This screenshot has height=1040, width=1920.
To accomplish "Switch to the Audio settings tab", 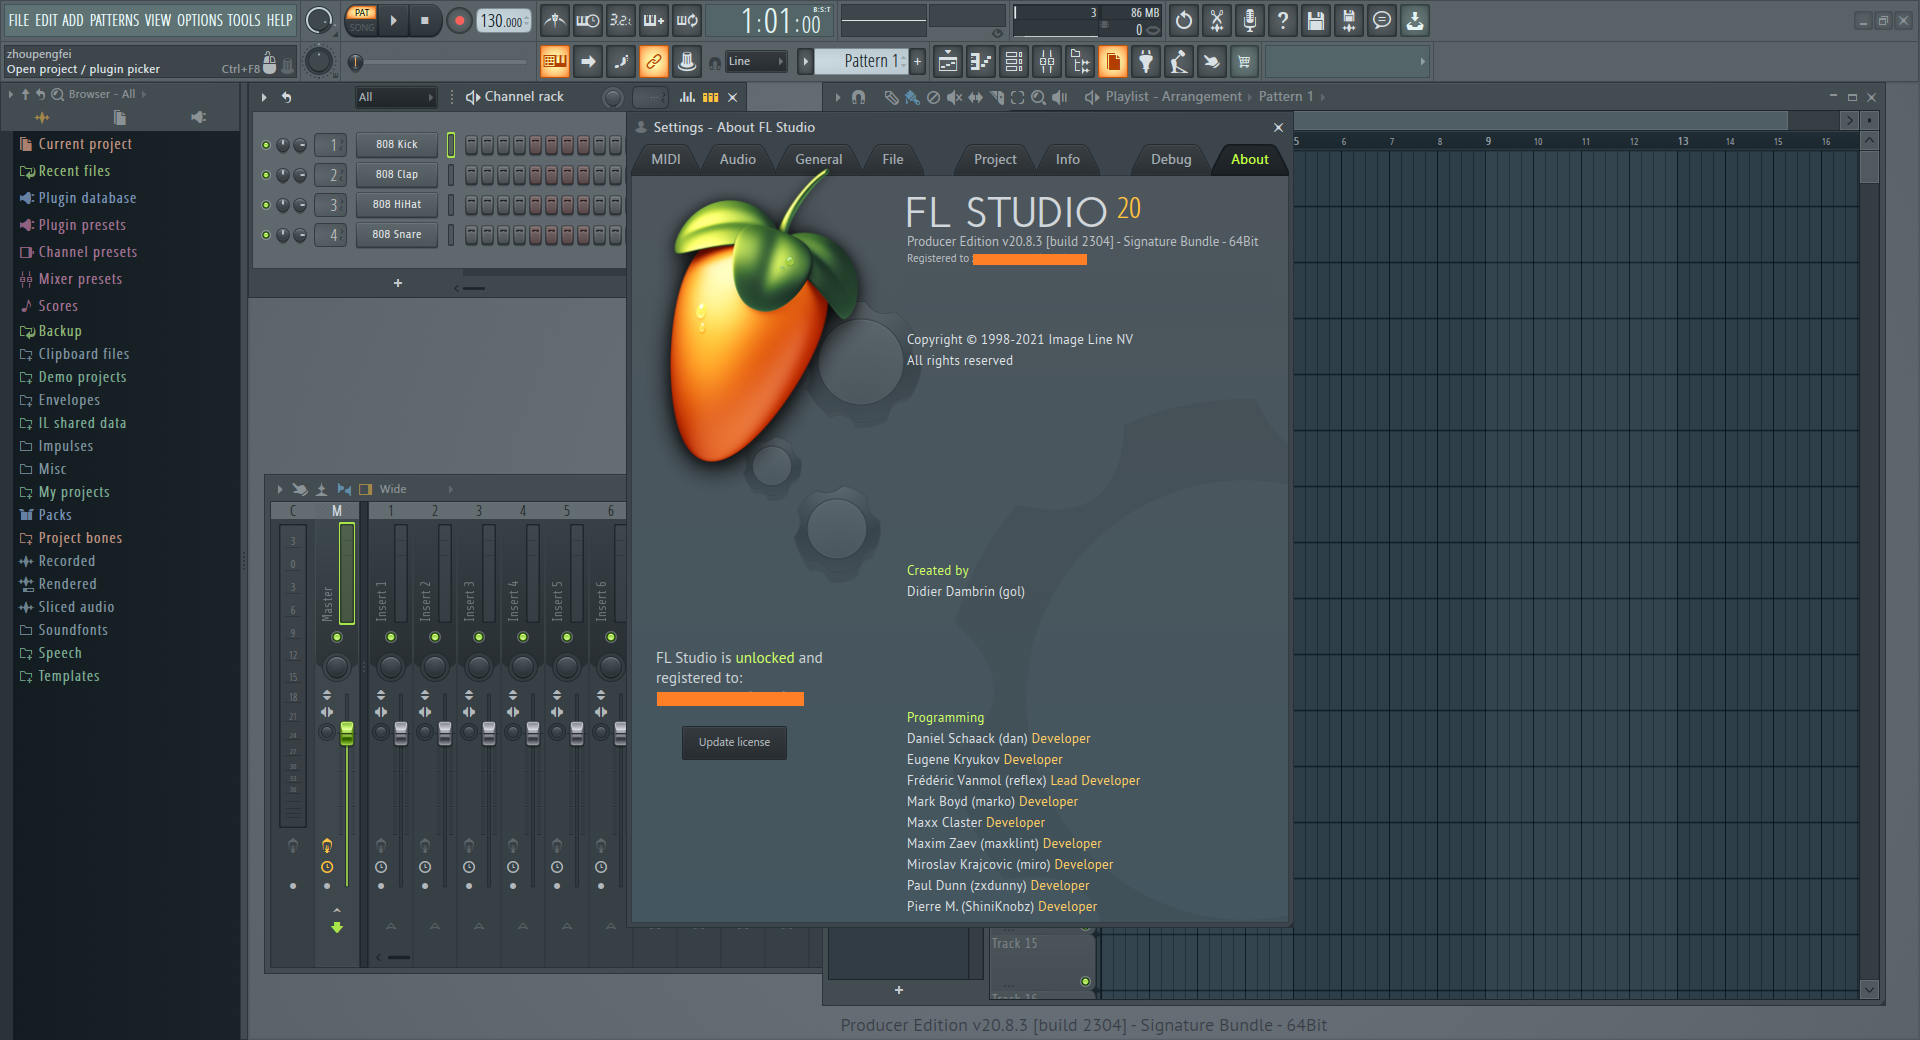I will coord(738,159).
